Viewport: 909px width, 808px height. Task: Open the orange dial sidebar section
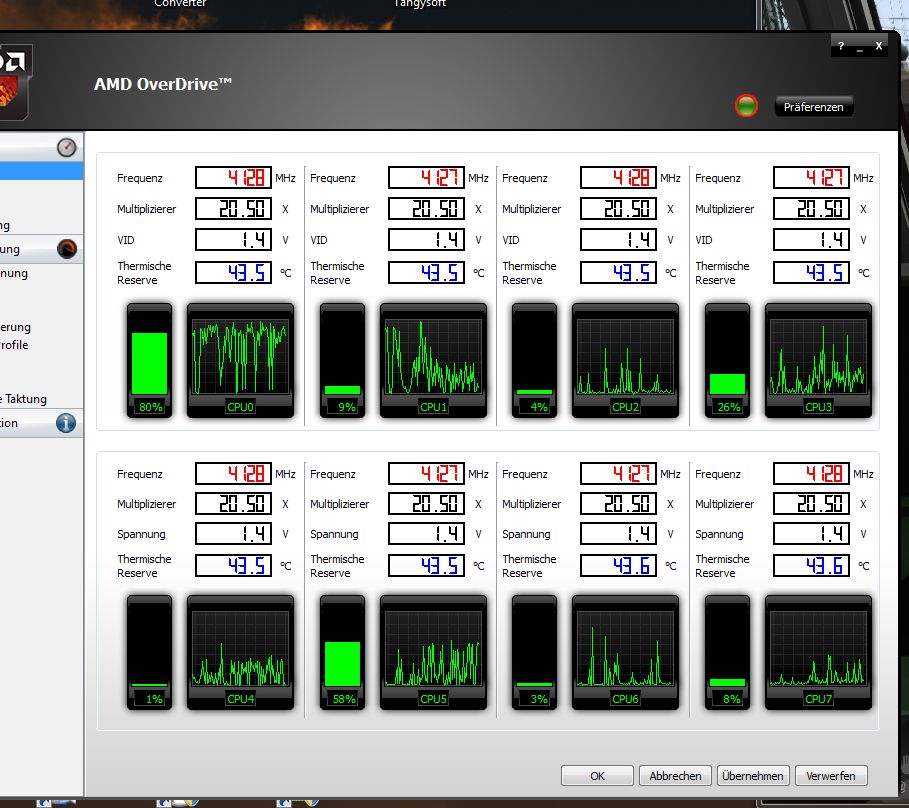67,249
